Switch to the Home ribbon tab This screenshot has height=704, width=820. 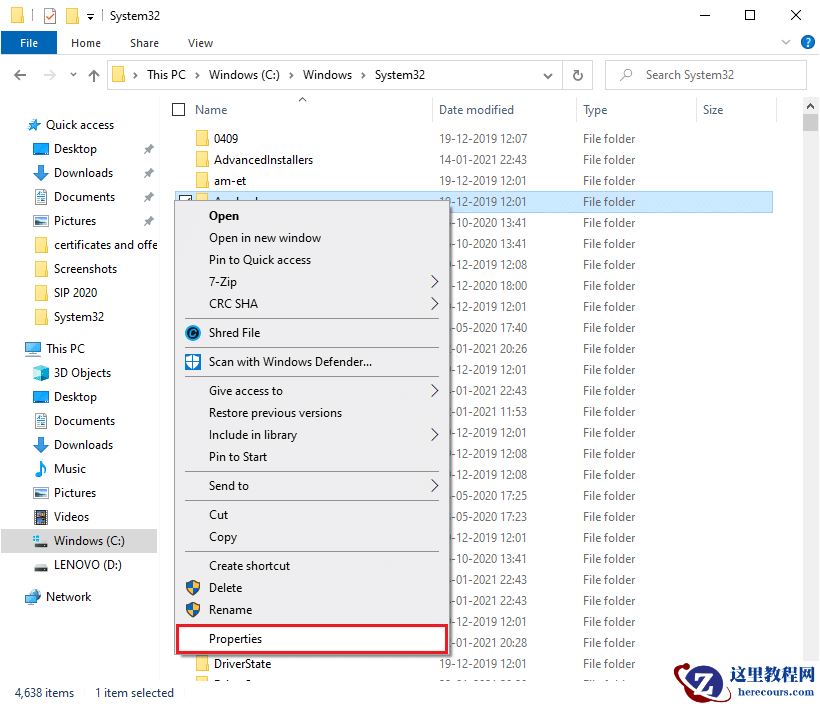(x=86, y=43)
